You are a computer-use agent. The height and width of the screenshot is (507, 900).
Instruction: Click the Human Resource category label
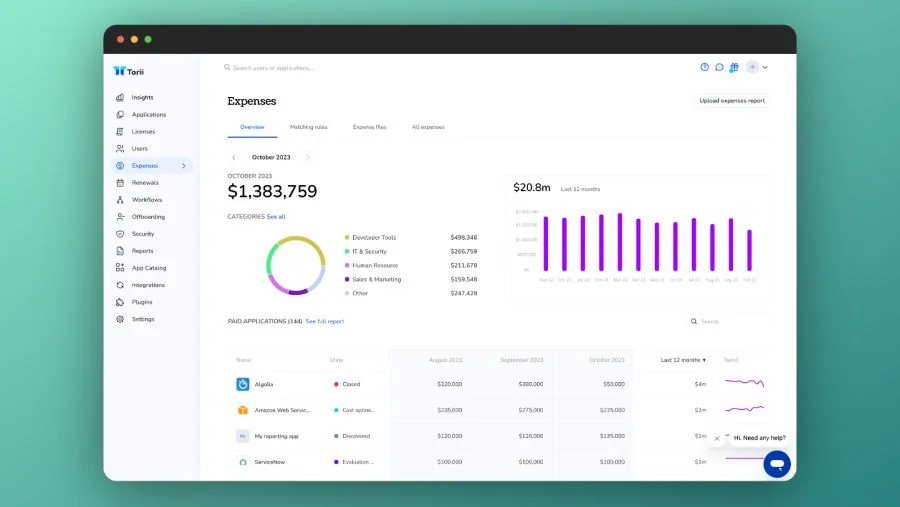[x=375, y=265]
